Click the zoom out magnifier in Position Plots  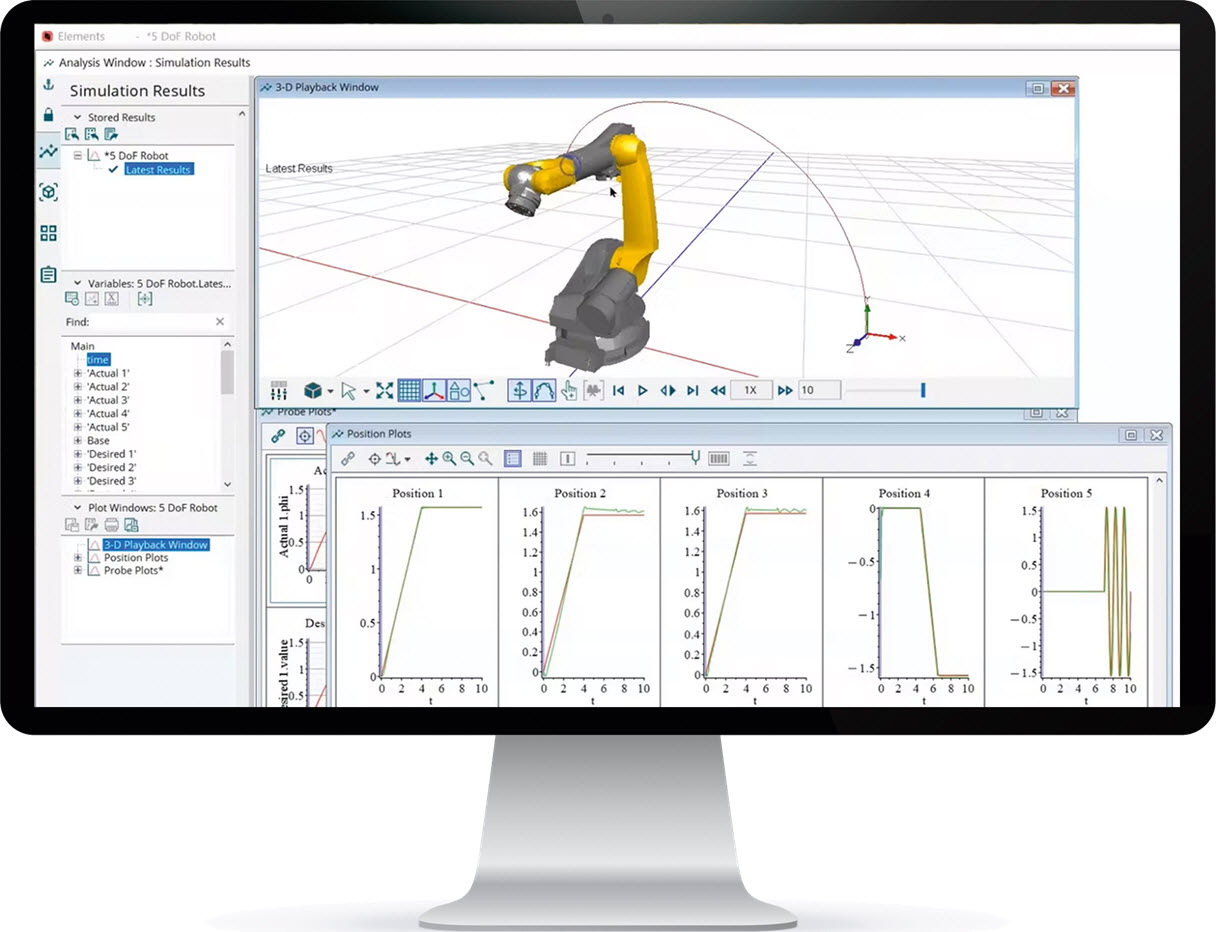coord(467,458)
